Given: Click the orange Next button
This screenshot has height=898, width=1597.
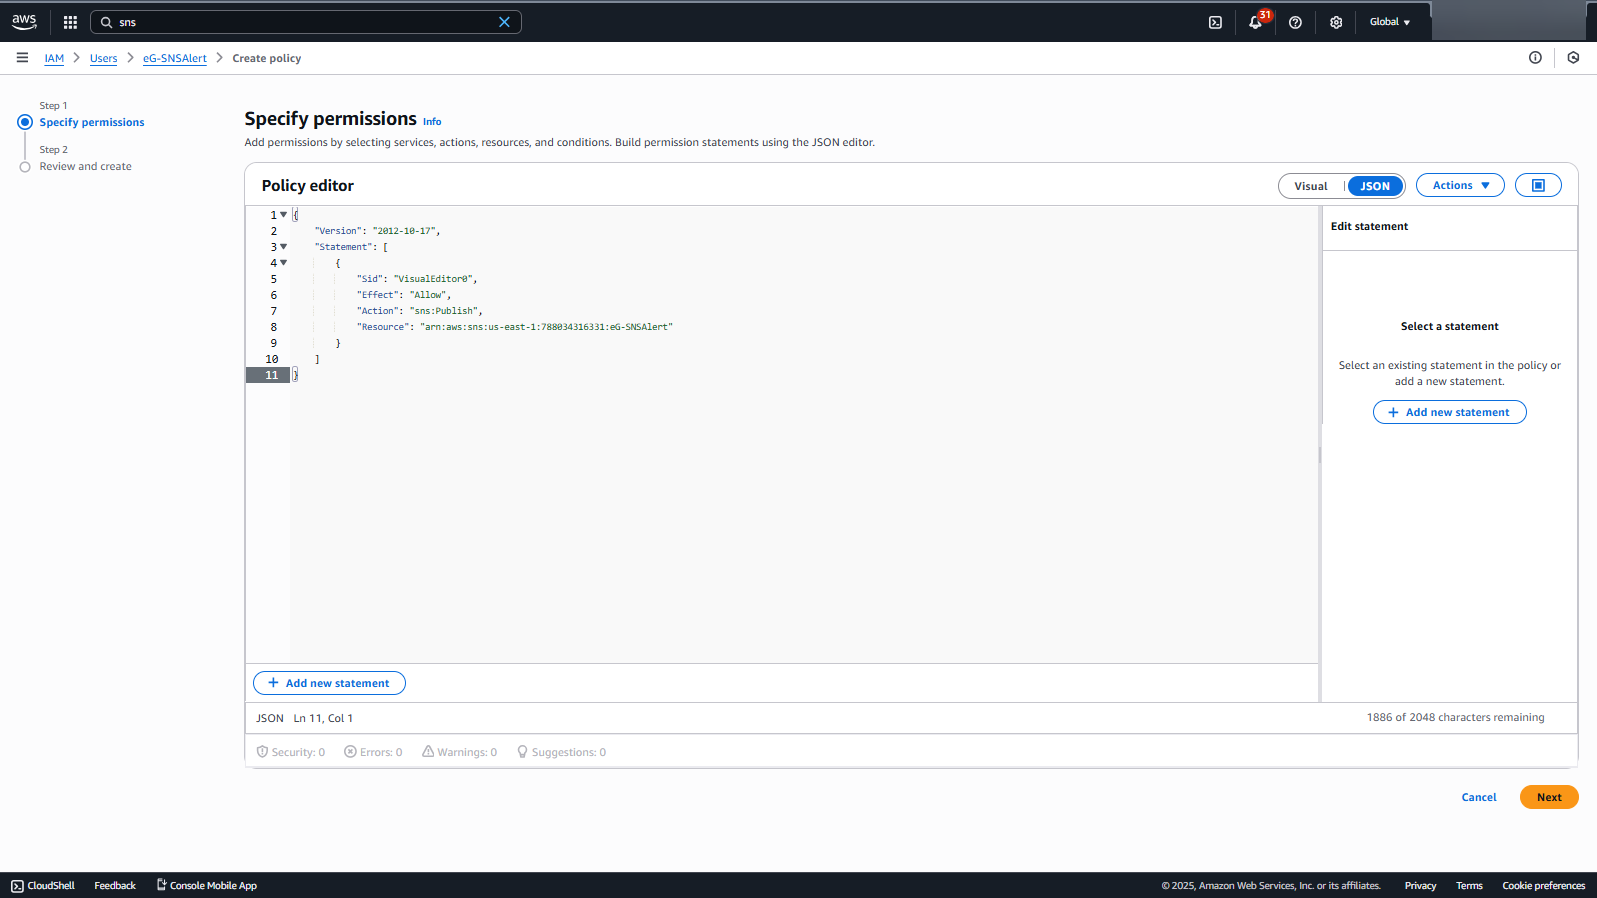Looking at the screenshot, I should pos(1548,797).
